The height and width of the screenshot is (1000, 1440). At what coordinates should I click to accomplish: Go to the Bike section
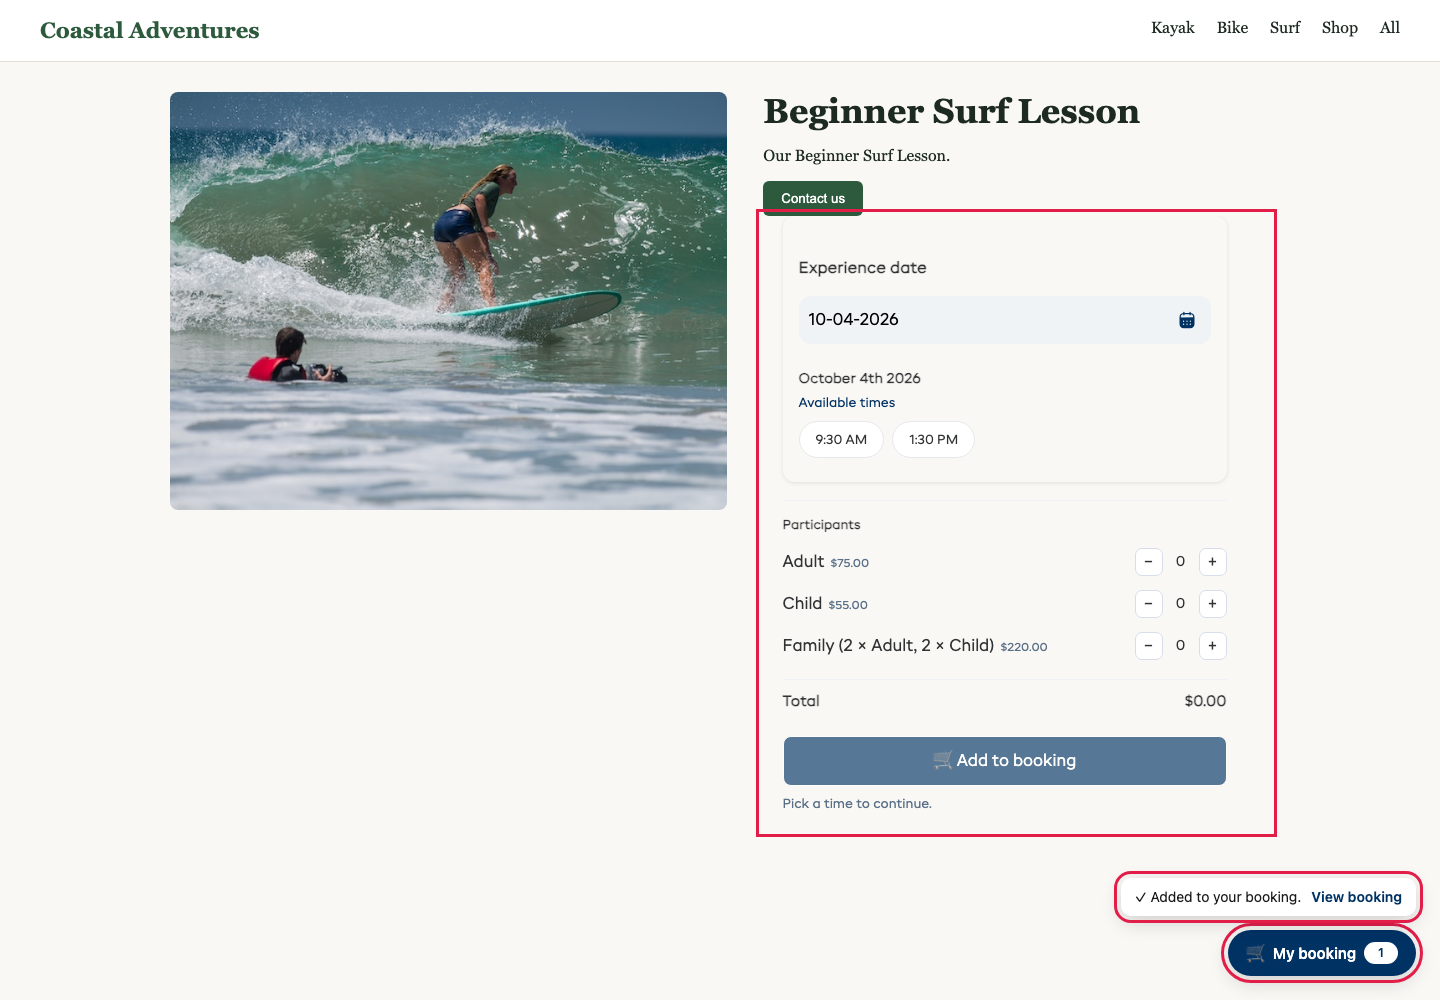click(x=1232, y=28)
